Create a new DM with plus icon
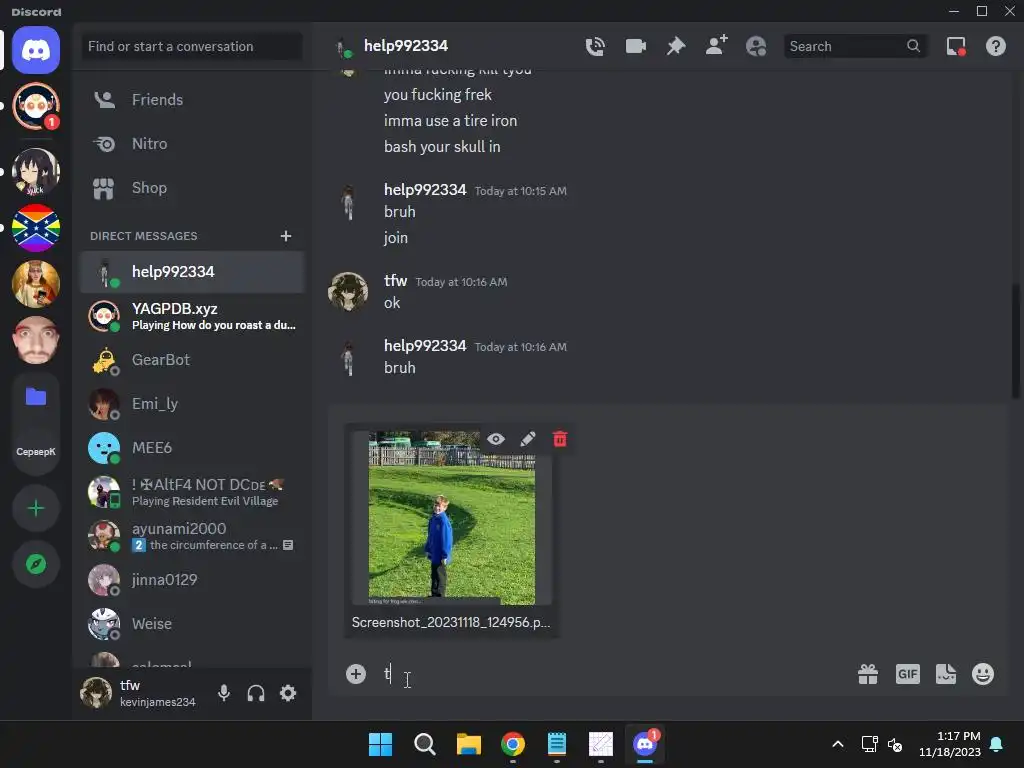 [286, 236]
